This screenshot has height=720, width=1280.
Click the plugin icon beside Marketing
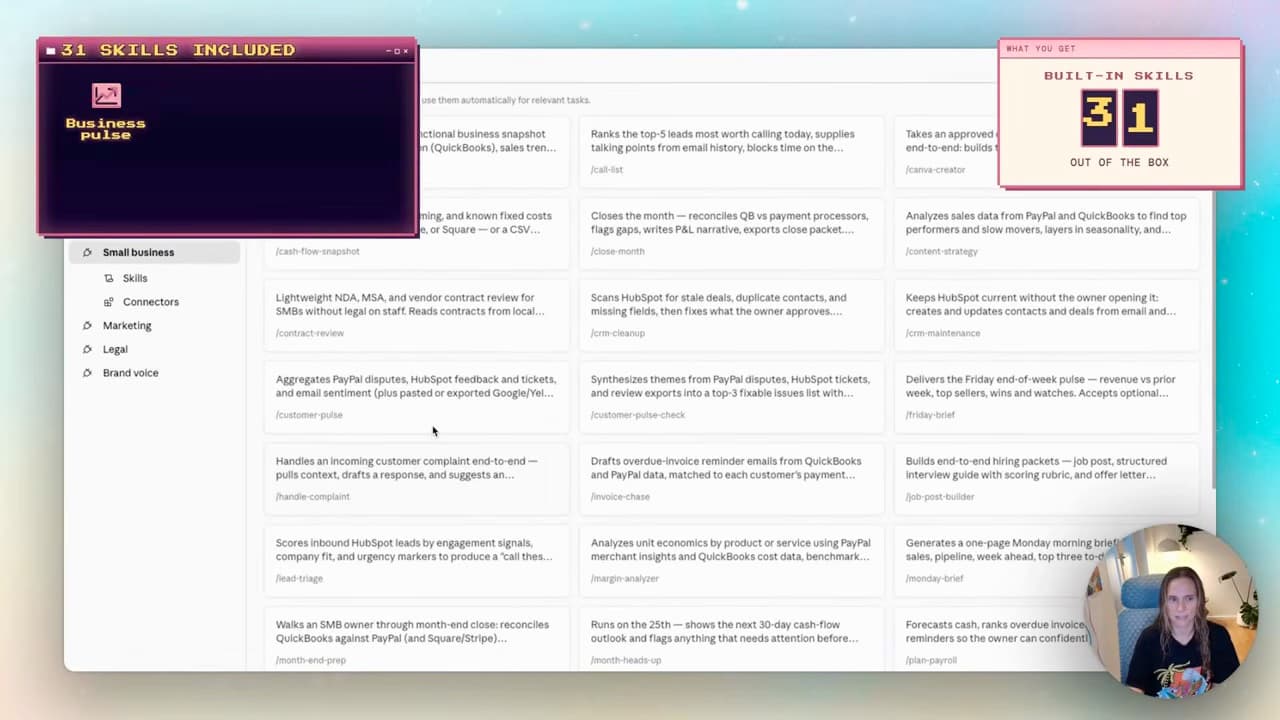pyautogui.click(x=87, y=326)
